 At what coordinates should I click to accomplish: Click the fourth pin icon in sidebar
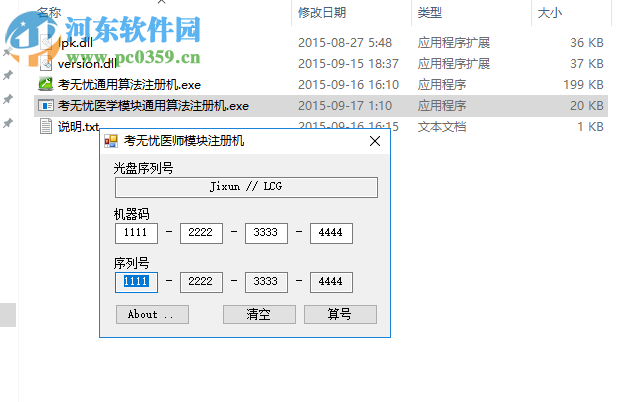tap(8, 123)
